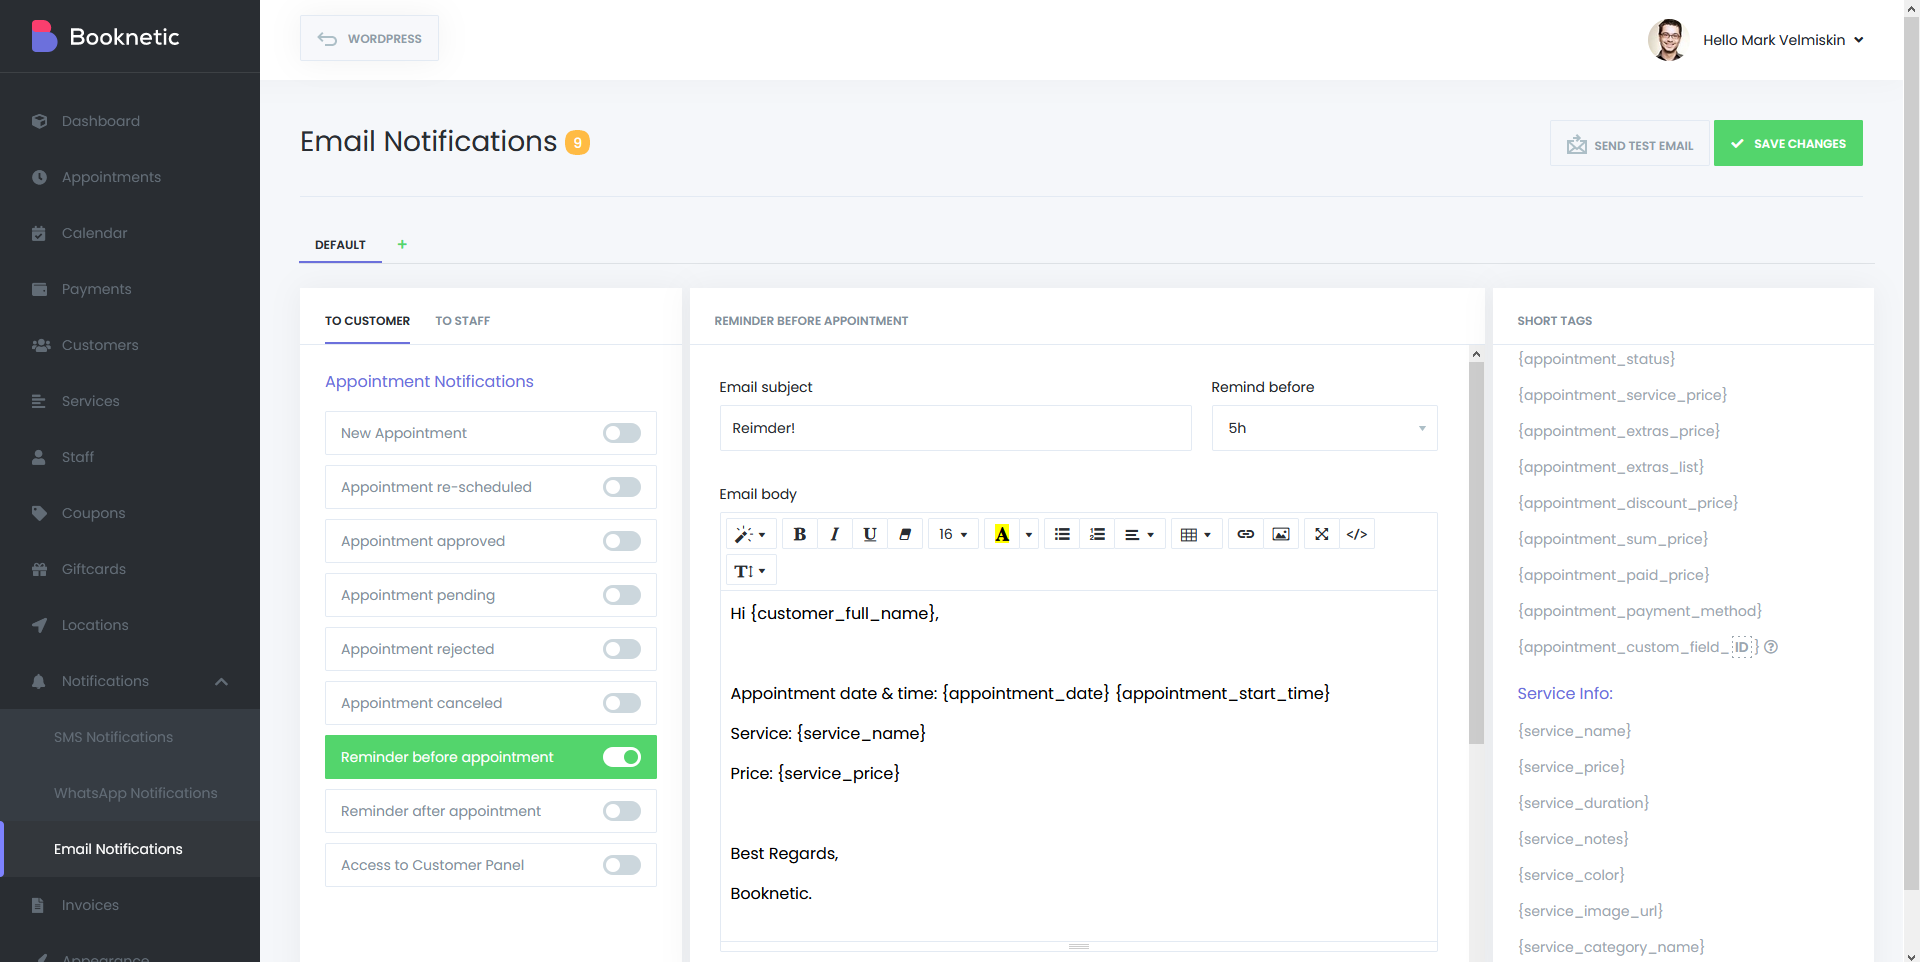Toggle fullscreen mode in the email editor

coord(1321,533)
